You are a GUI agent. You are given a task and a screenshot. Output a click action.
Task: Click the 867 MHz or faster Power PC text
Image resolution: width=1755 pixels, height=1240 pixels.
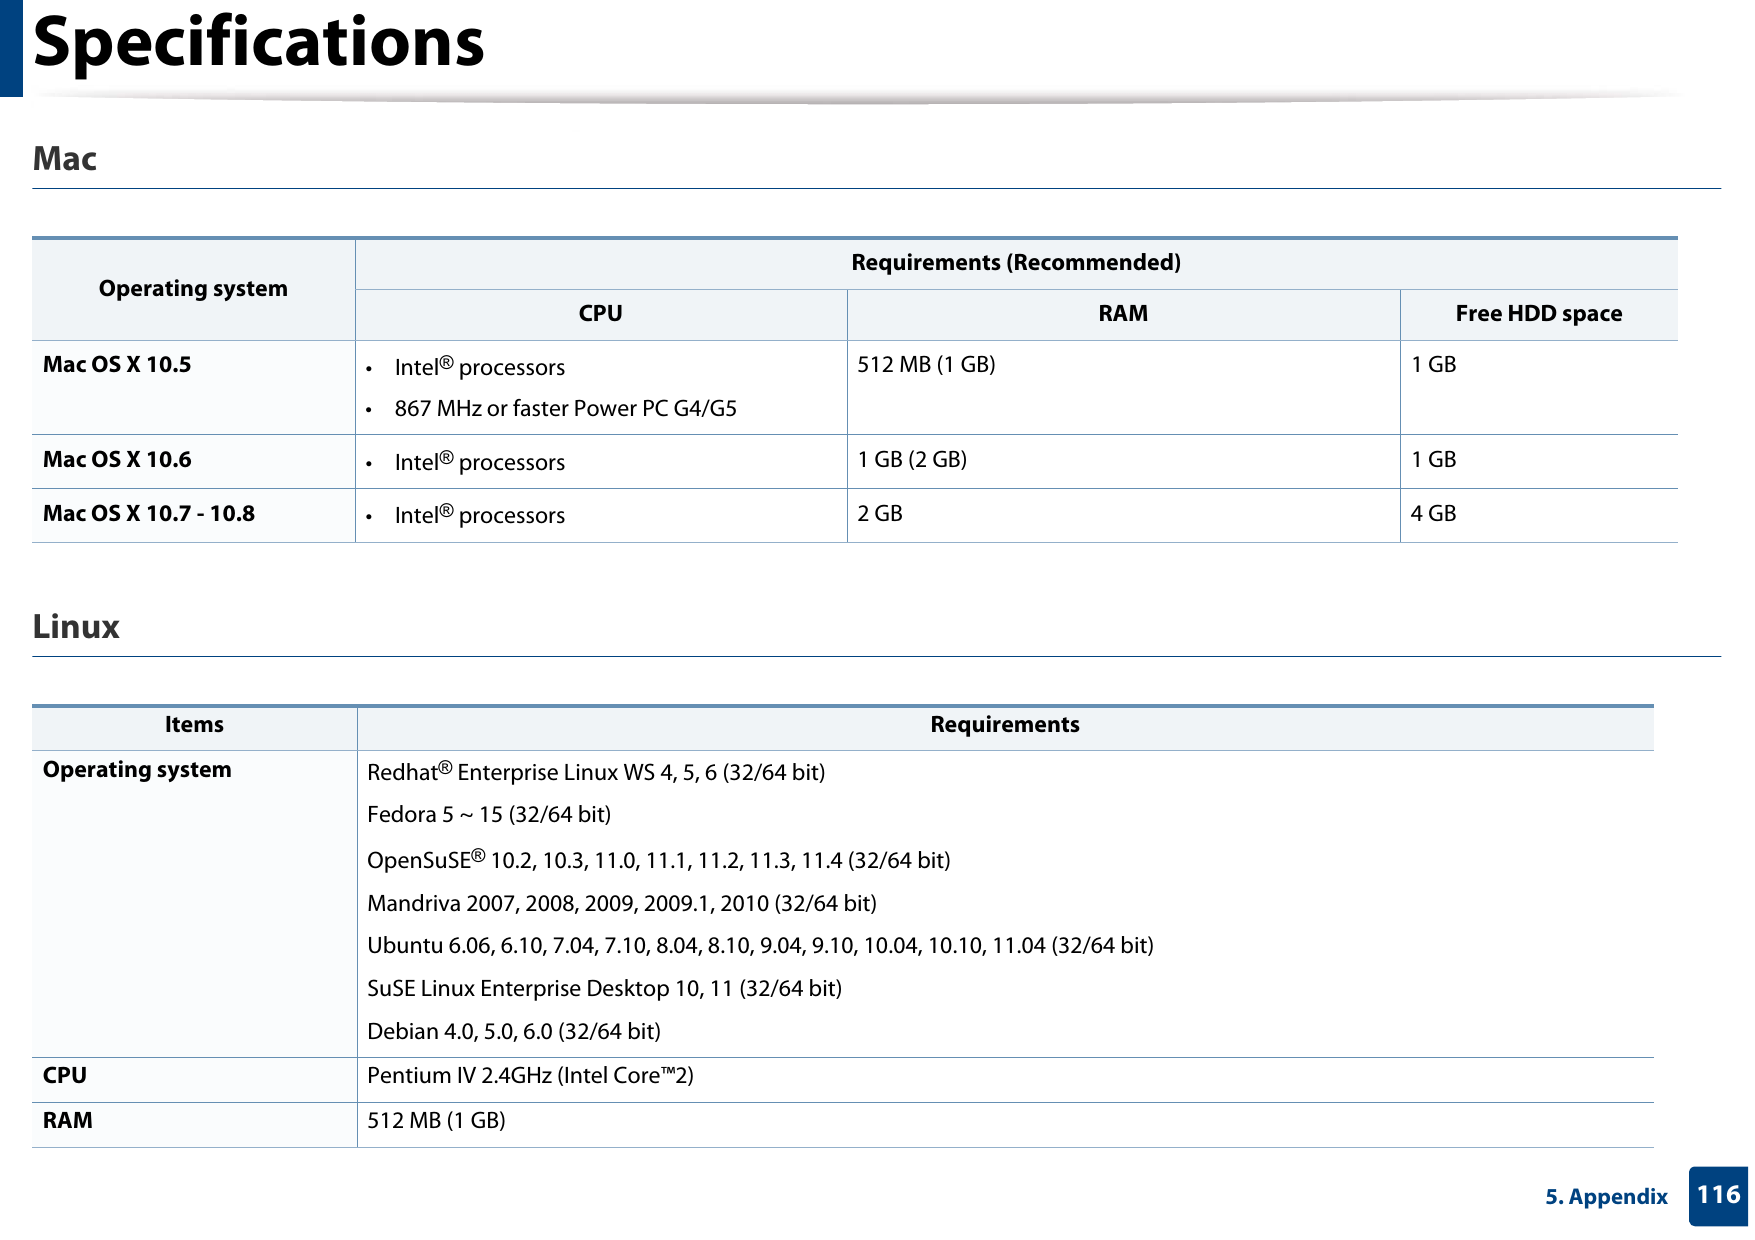[566, 408]
